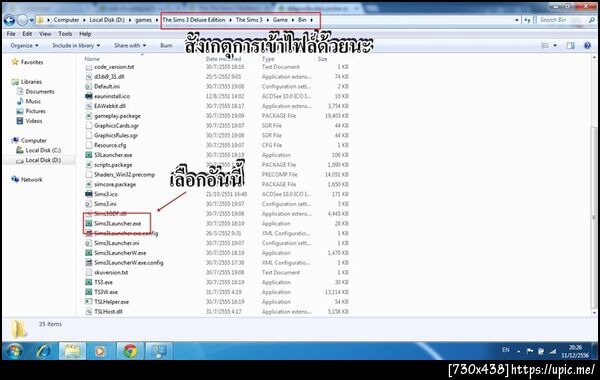Open Libraries in the navigation pane
Screen dimensions: 600x380
(31, 82)
